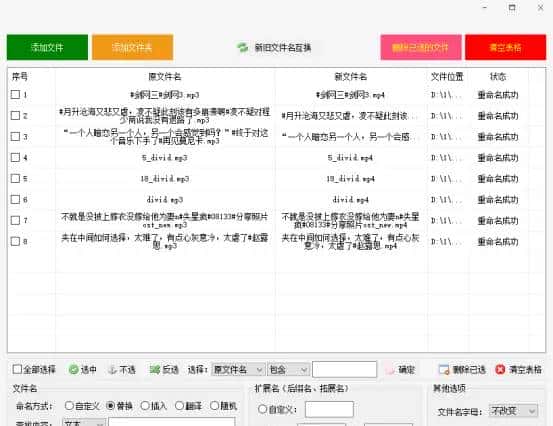Tick the checkbox for row 7
Viewport: 553px width, 426px height.
coord(15,220)
